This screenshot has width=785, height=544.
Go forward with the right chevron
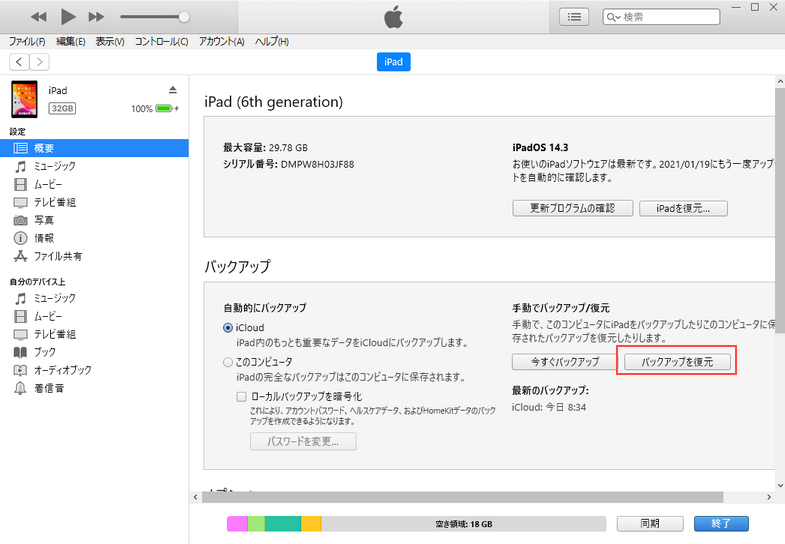[39, 62]
